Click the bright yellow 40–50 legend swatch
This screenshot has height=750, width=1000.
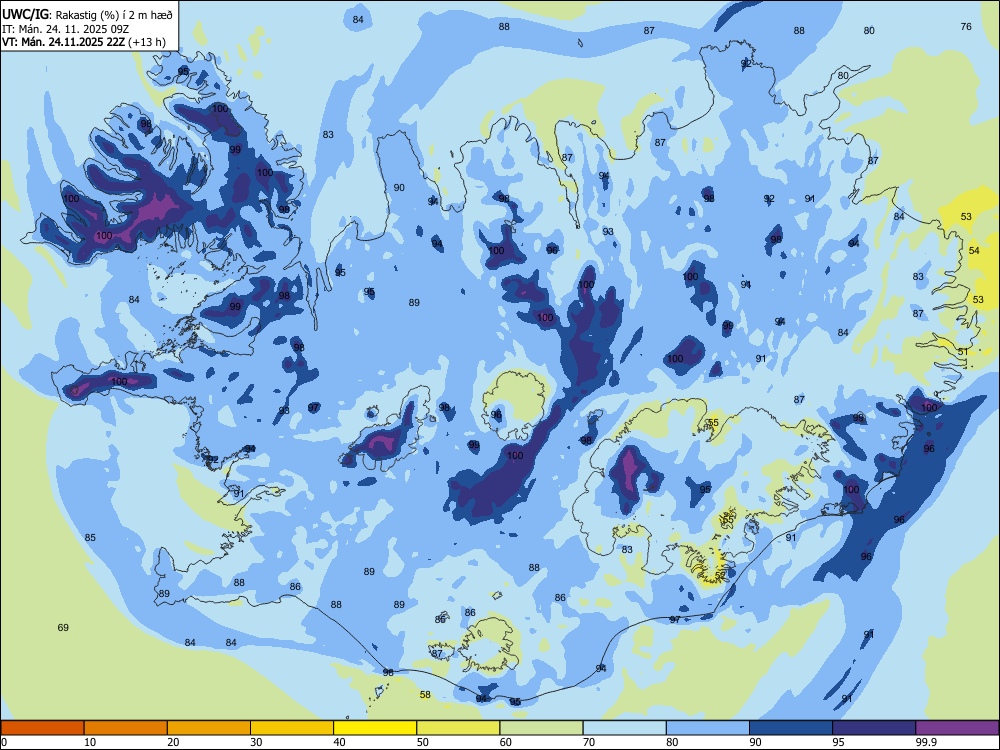[375, 728]
